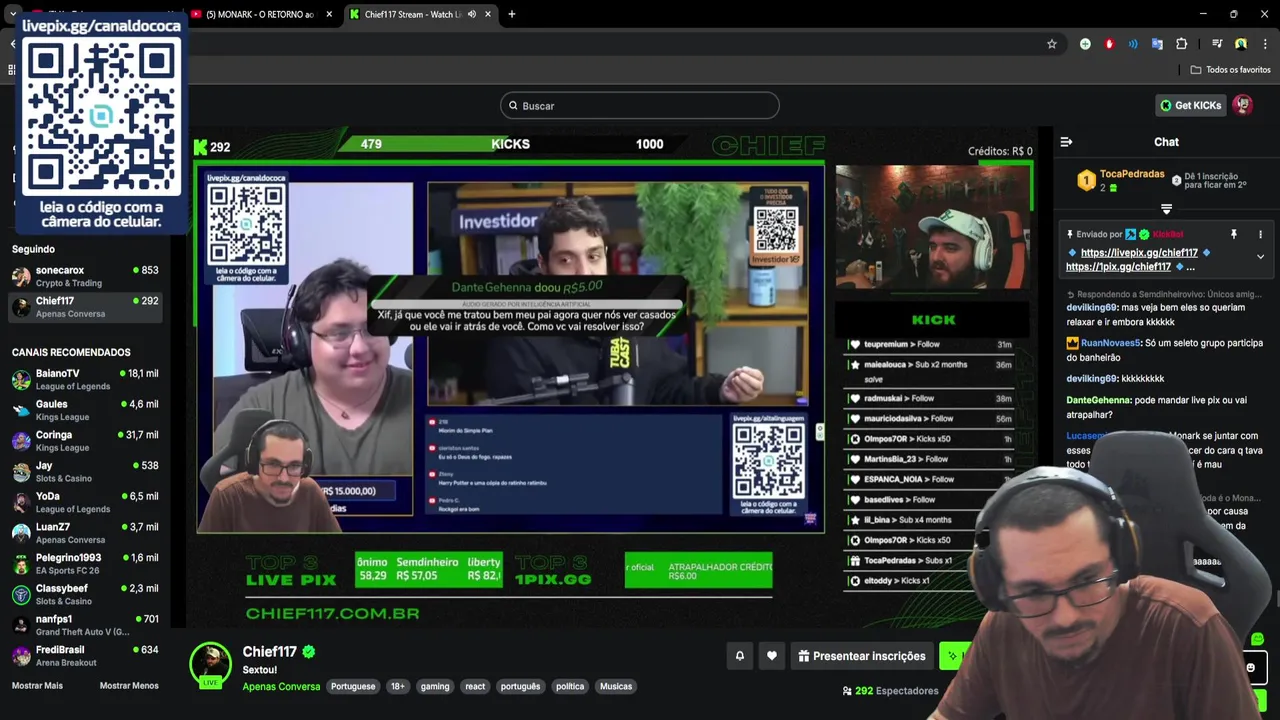Open the Jay Slots & Casino channel
This screenshot has height=720, width=1280.
click(x=85, y=472)
